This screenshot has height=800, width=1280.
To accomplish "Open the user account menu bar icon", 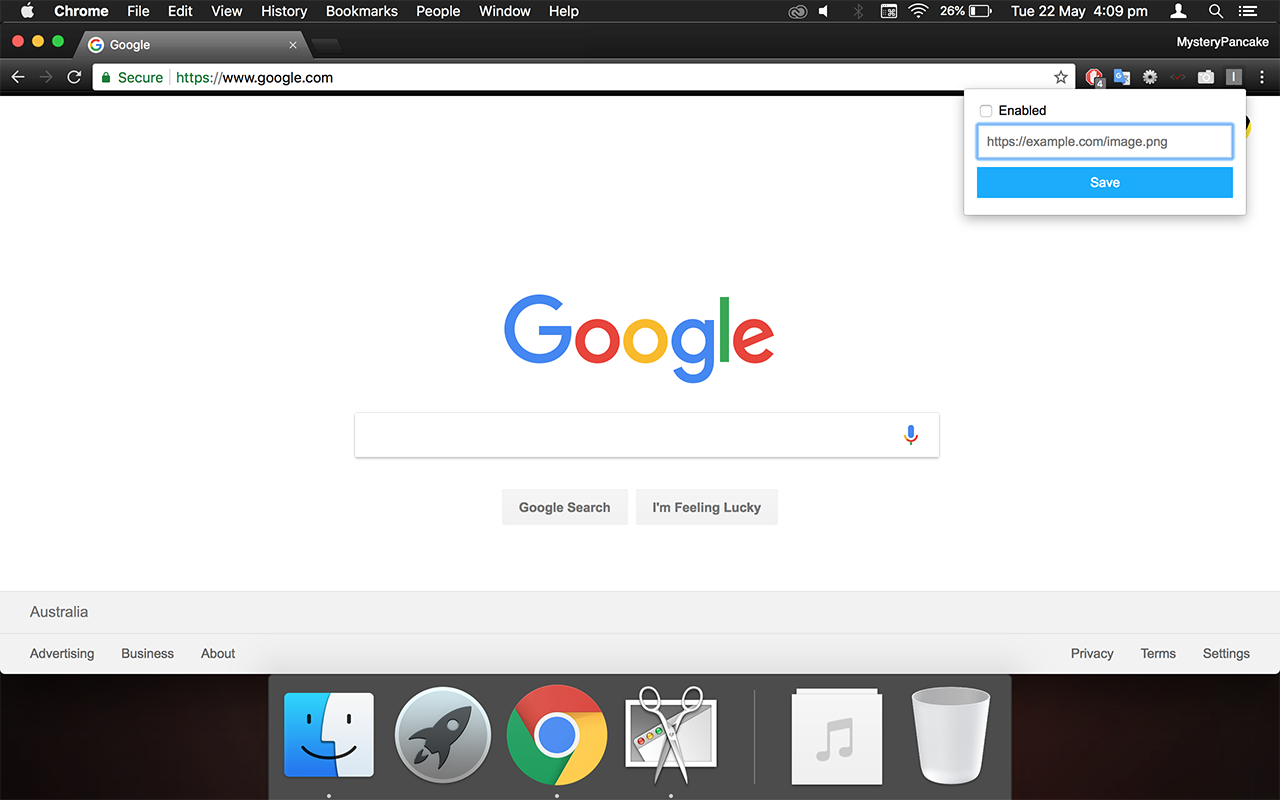I will click(1179, 11).
